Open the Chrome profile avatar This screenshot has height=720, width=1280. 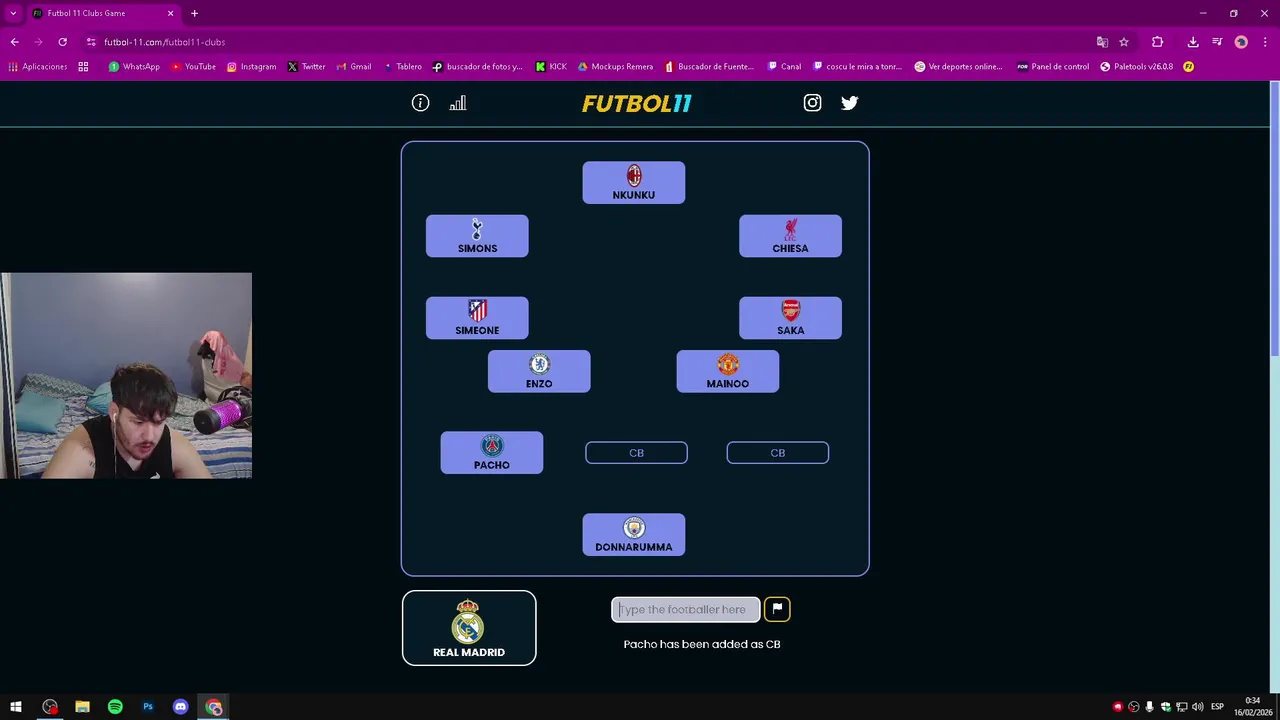coord(1241,42)
